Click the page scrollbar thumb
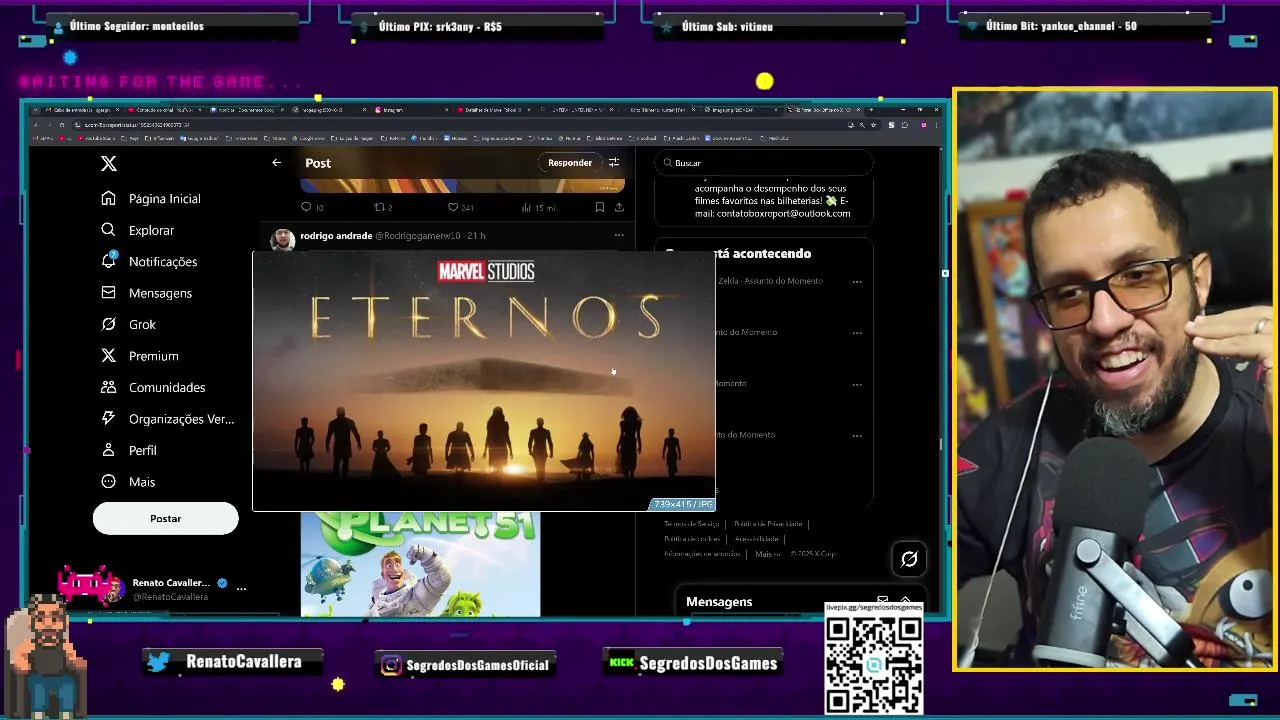Screen dimensions: 1280x720 (x=939, y=445)
